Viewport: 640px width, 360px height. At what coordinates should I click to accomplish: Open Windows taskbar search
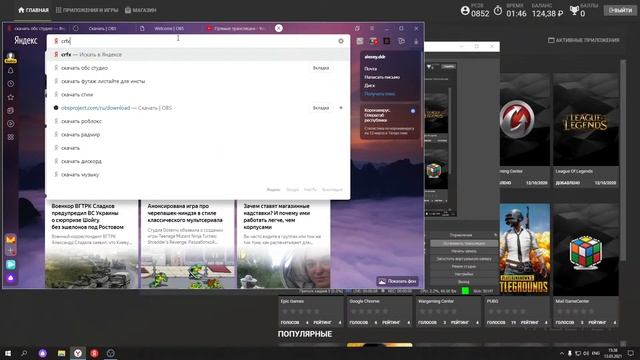pyautogui.click(x=24, y=353)
